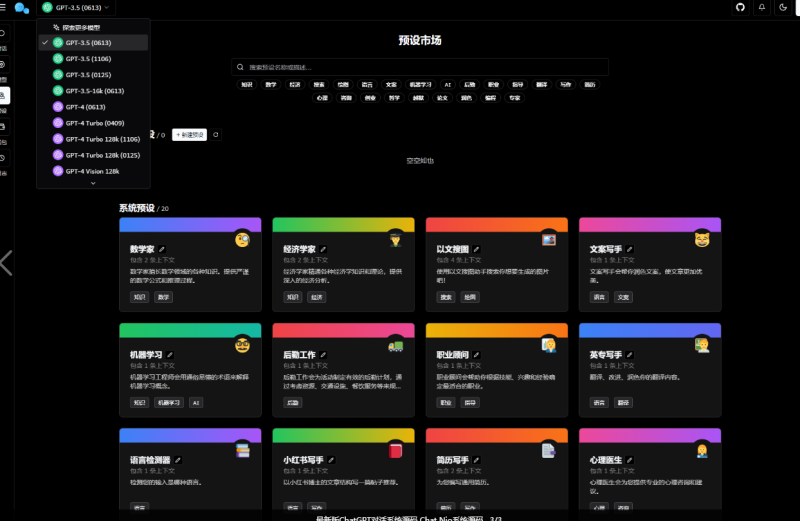Click the 文案写手 grinning cat avatar
Viewport: 800px width, 521px height.
(x=702, y=239)
